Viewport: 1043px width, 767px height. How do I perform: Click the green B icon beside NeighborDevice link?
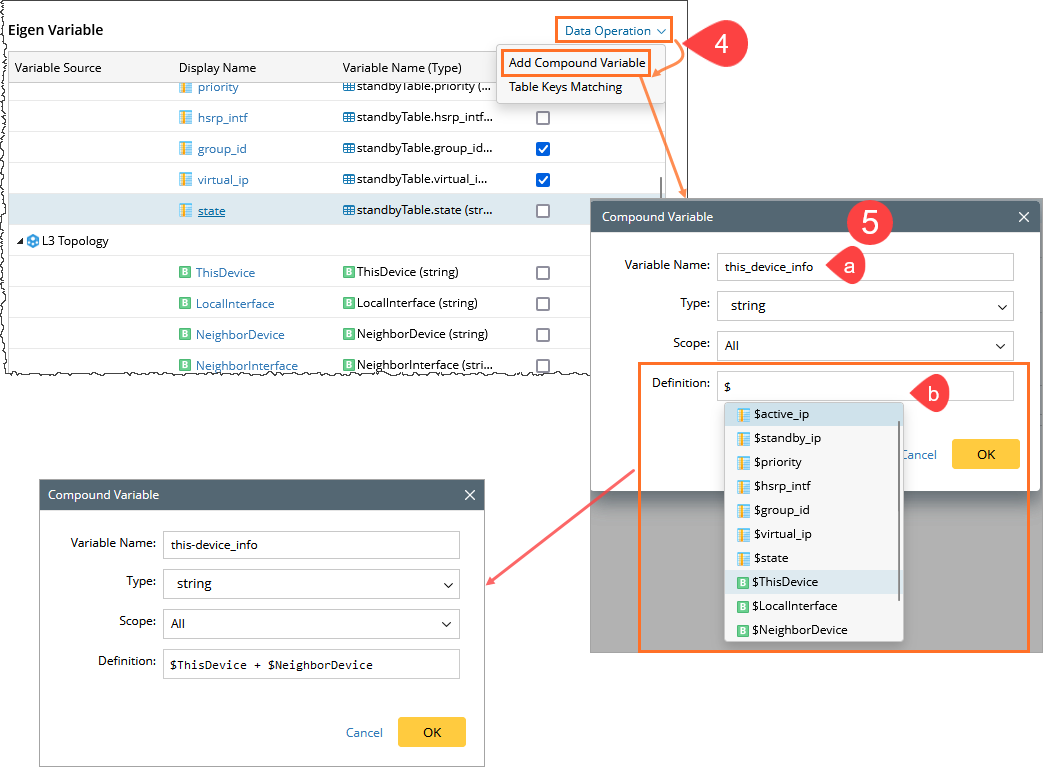[185, 334]
